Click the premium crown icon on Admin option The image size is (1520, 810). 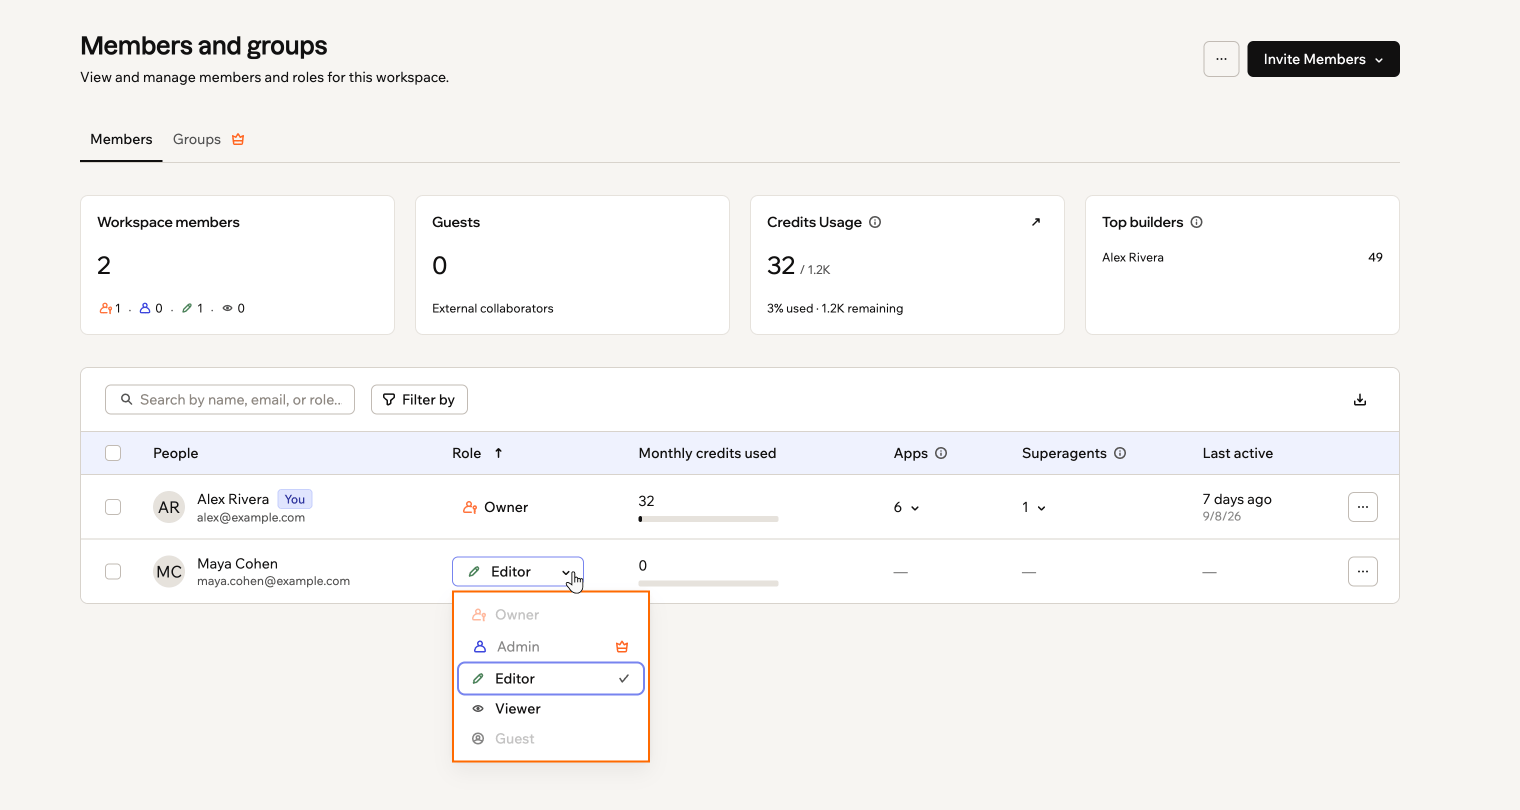click(x=622, y=647)
